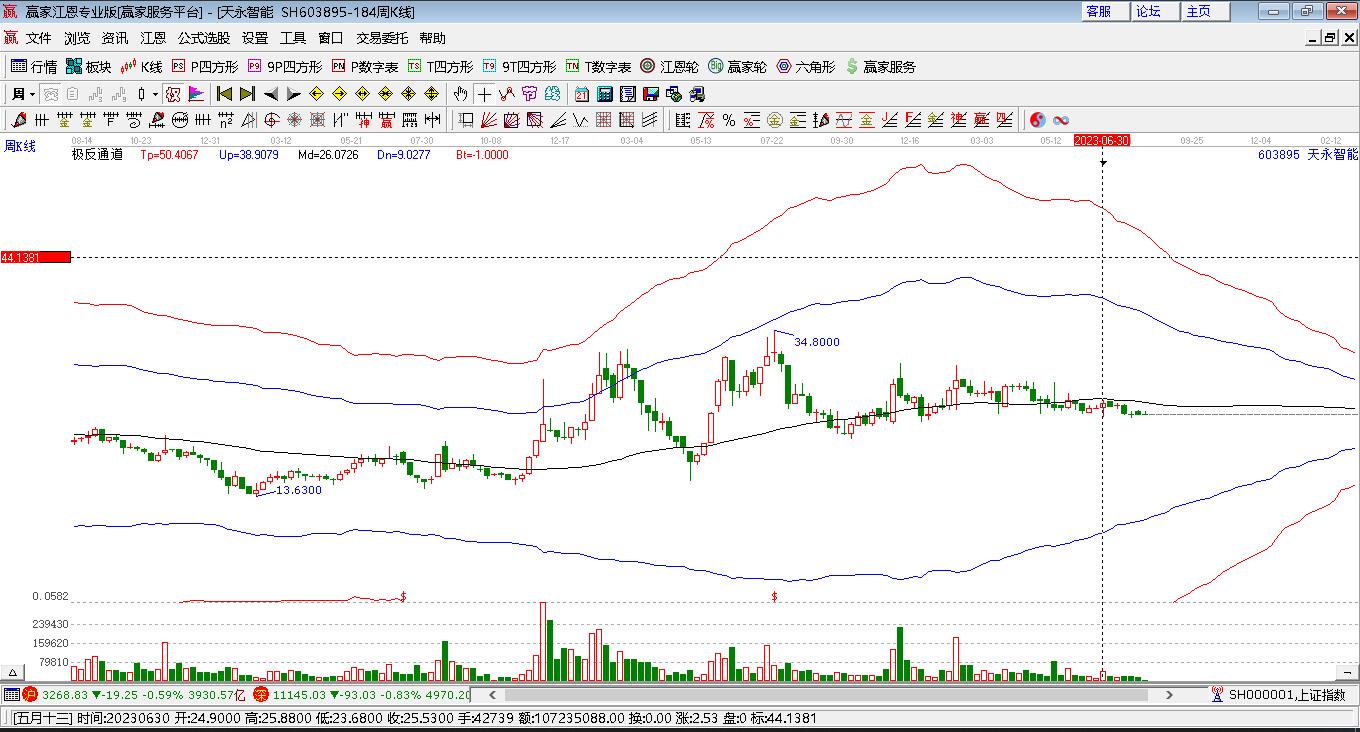Click the black left-pointing triangle arrow
This screenshot has width=1360, height=732.
pyautogui.click(x=271, y=94)
